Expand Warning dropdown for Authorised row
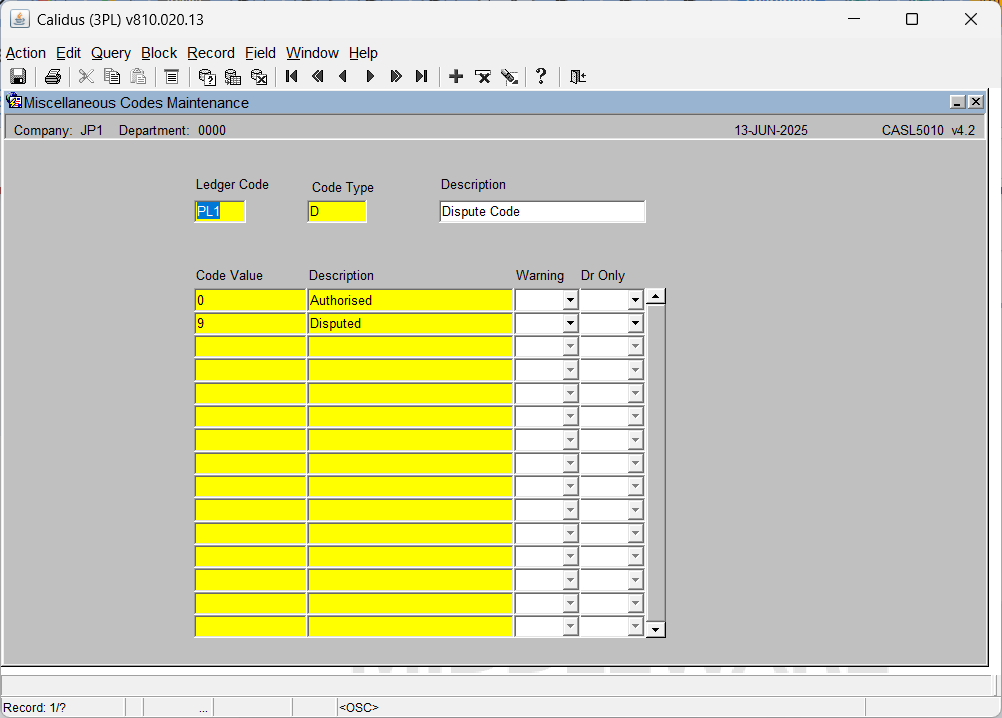 571,300
